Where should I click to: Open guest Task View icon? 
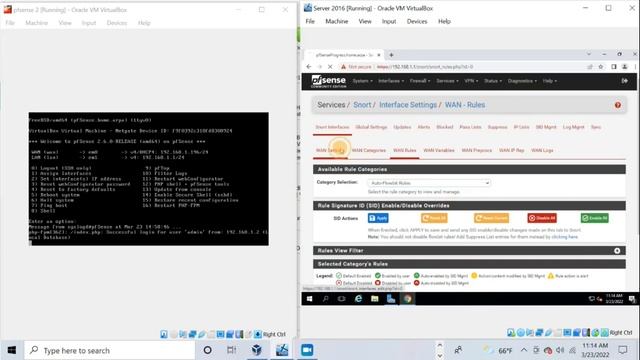click(342, 299)
